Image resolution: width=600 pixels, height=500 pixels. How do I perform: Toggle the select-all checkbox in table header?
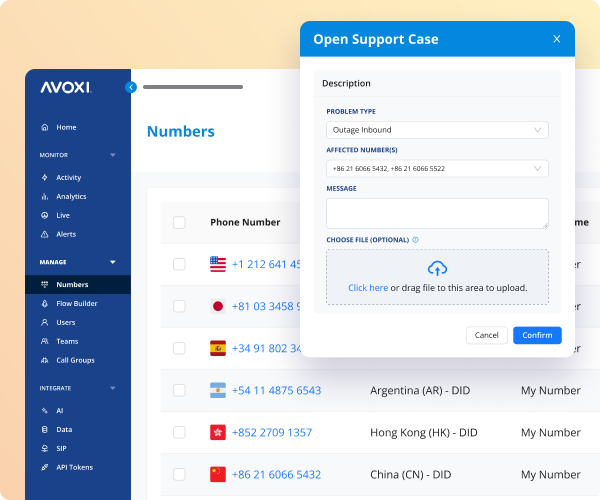point(179,222)
